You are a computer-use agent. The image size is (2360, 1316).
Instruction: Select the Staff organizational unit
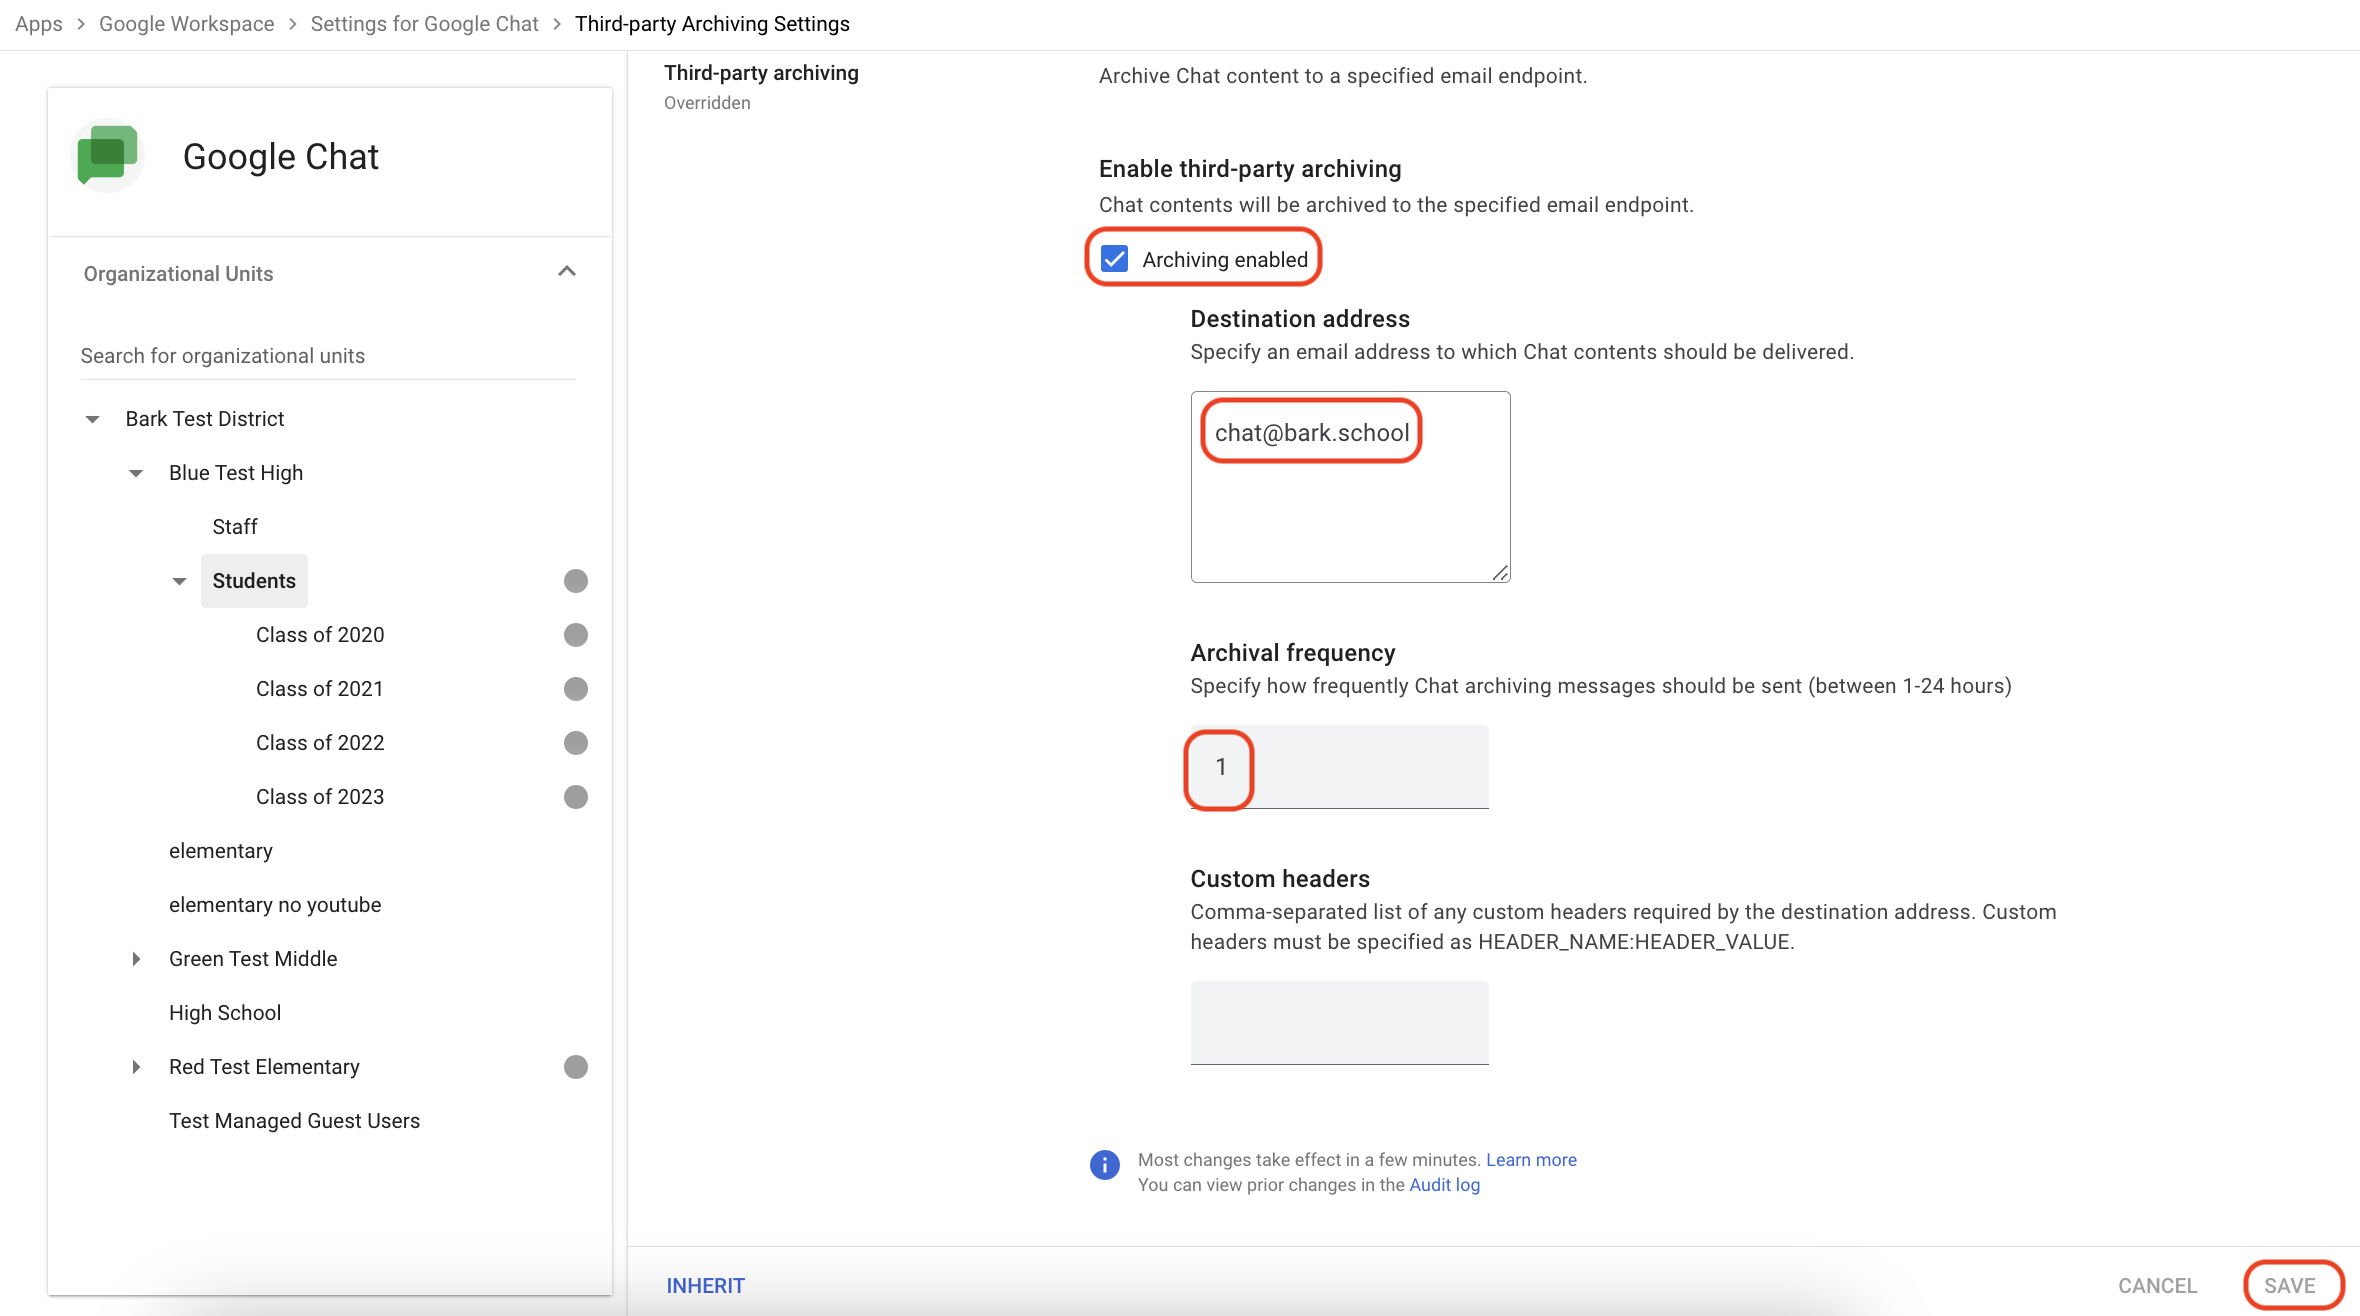(235, 527)
